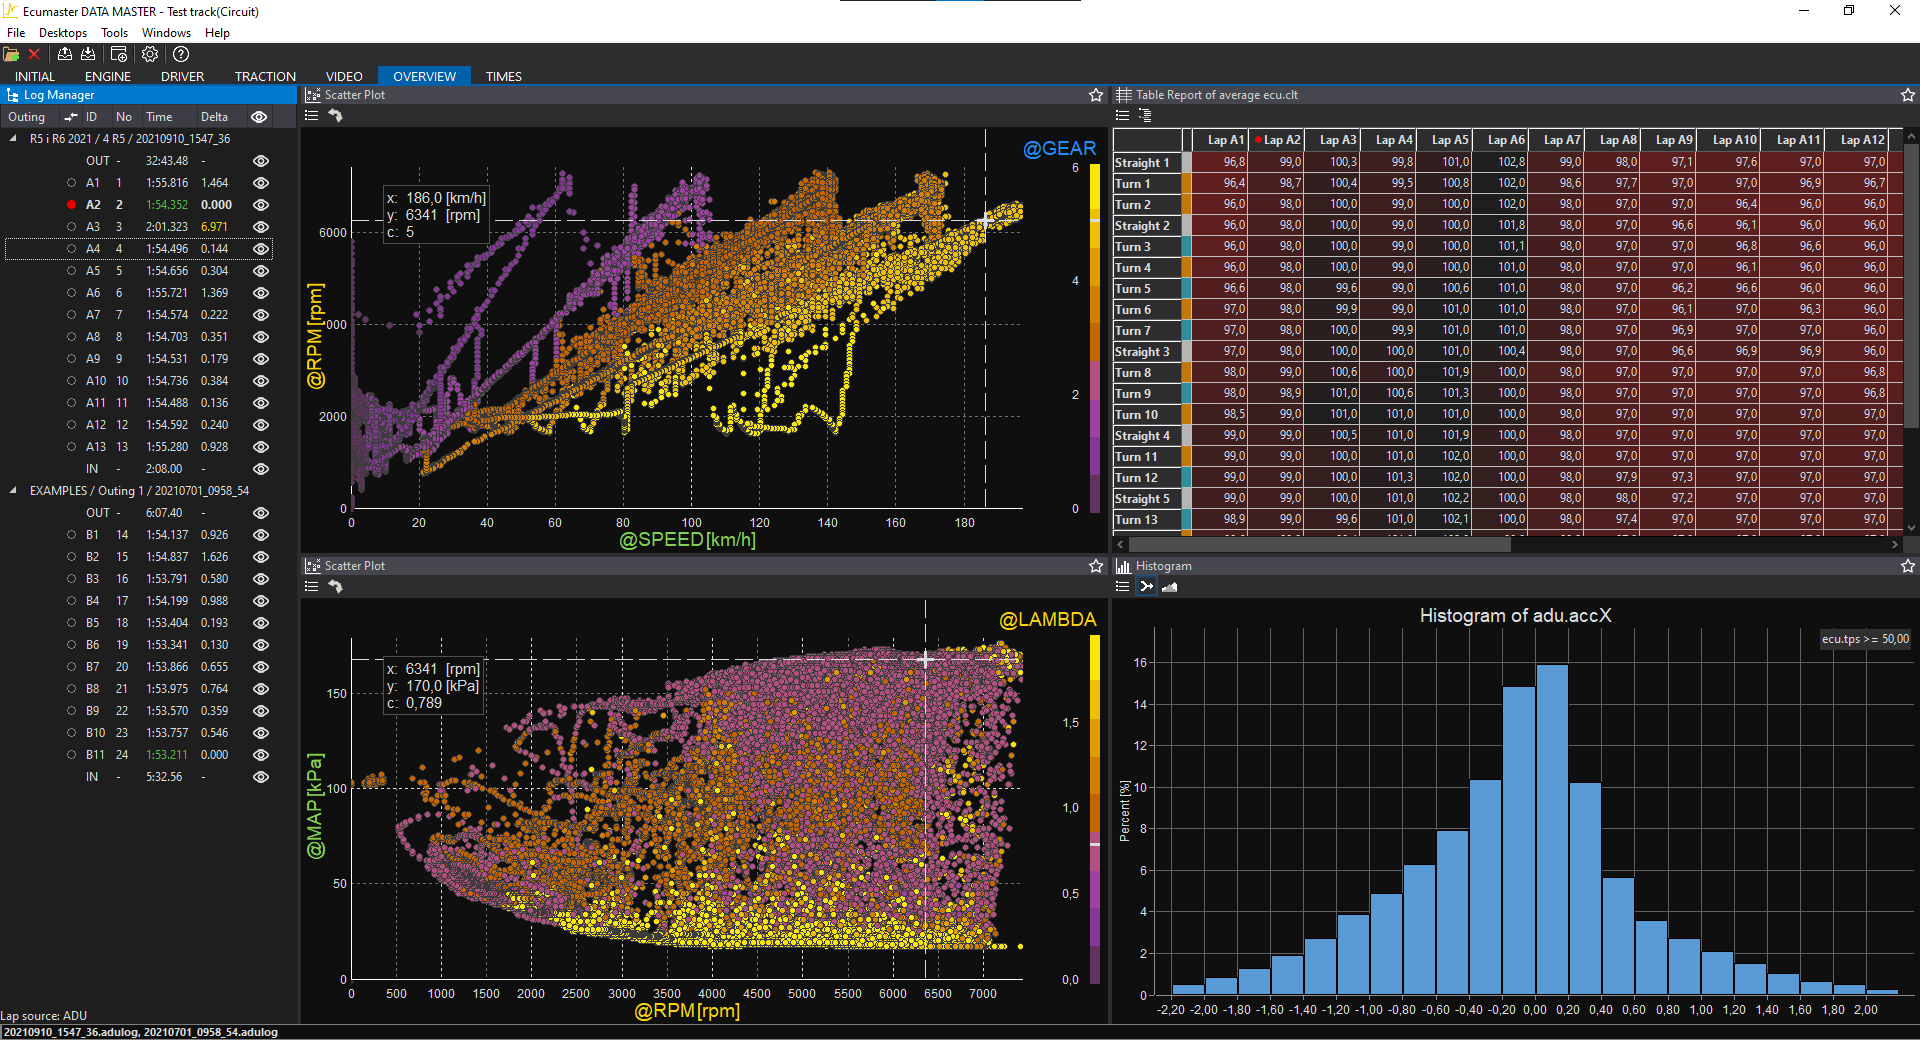Click the Lap A5 column header
Screen dimensions: 1920x1040
[x=1449, y=140]
